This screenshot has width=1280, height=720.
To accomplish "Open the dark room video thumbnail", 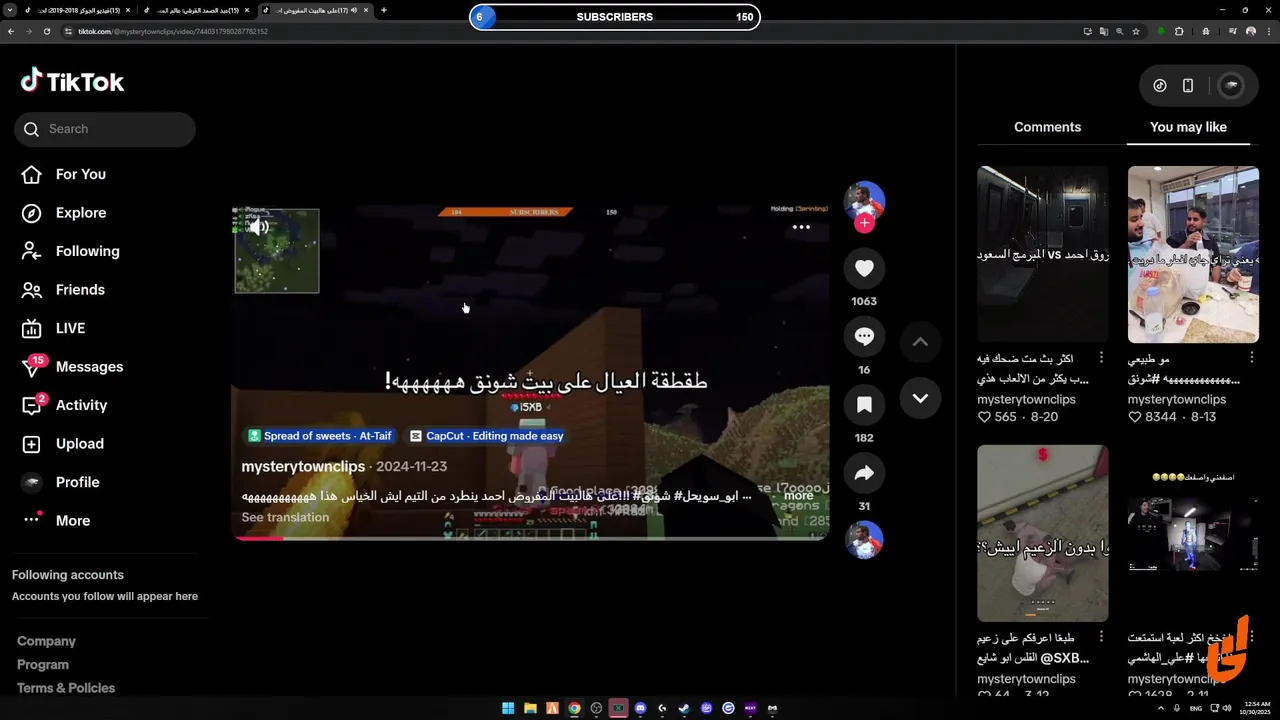I will 1042,255.
